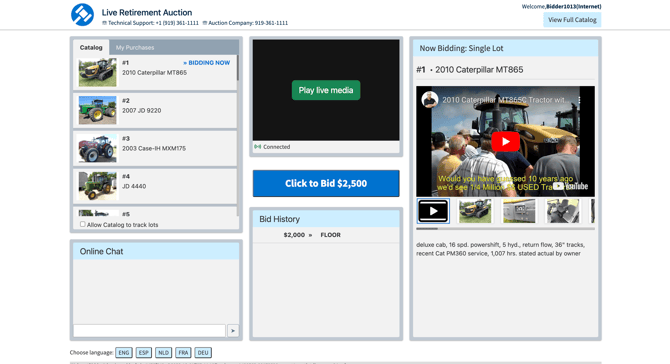Click the channel avatar in the video

pyautogui.click(x=429, y=100)
